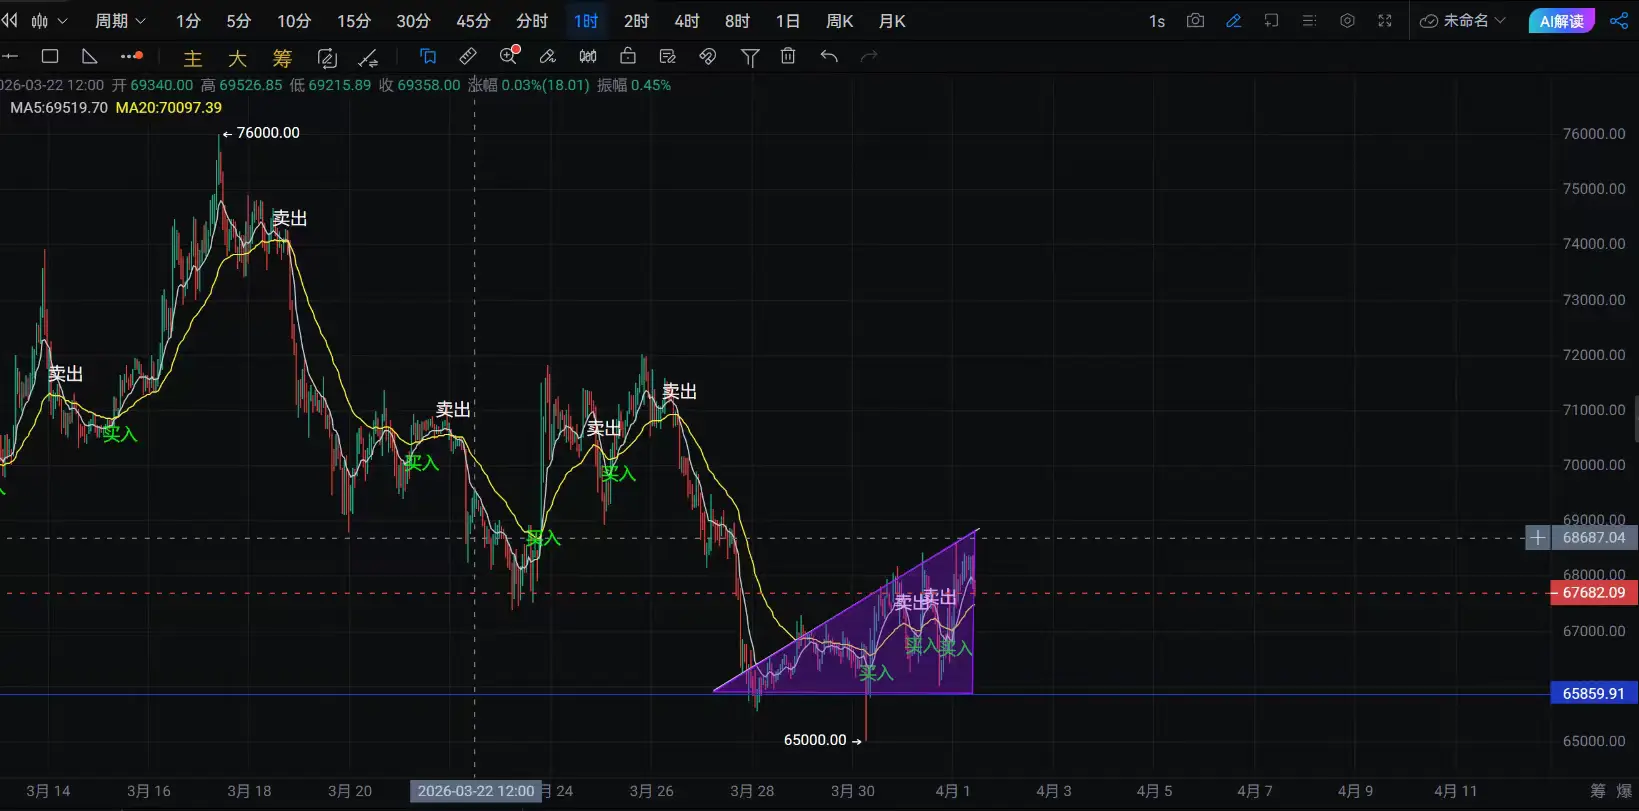
Task: Choose the 30分 timeframe
Action: coord(413,21)
